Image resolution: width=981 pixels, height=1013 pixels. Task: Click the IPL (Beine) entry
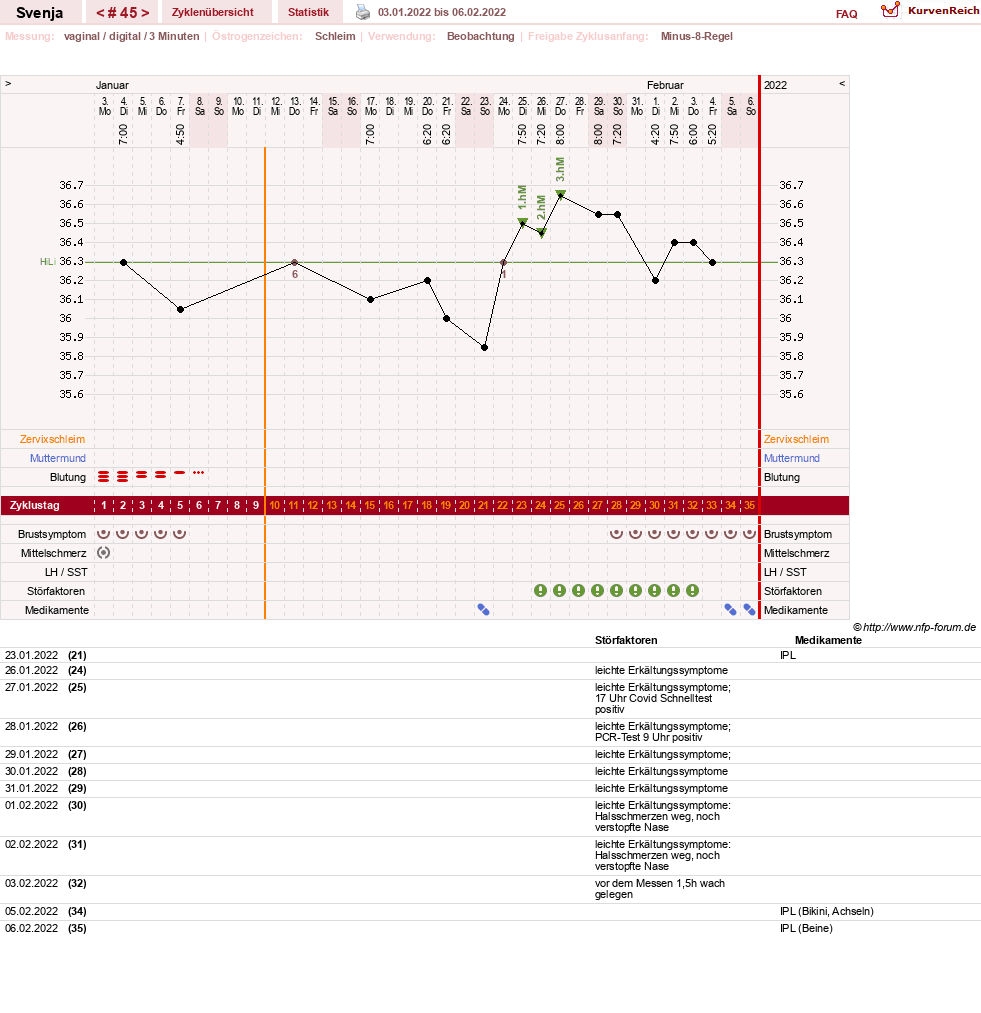tap(806, 928)
